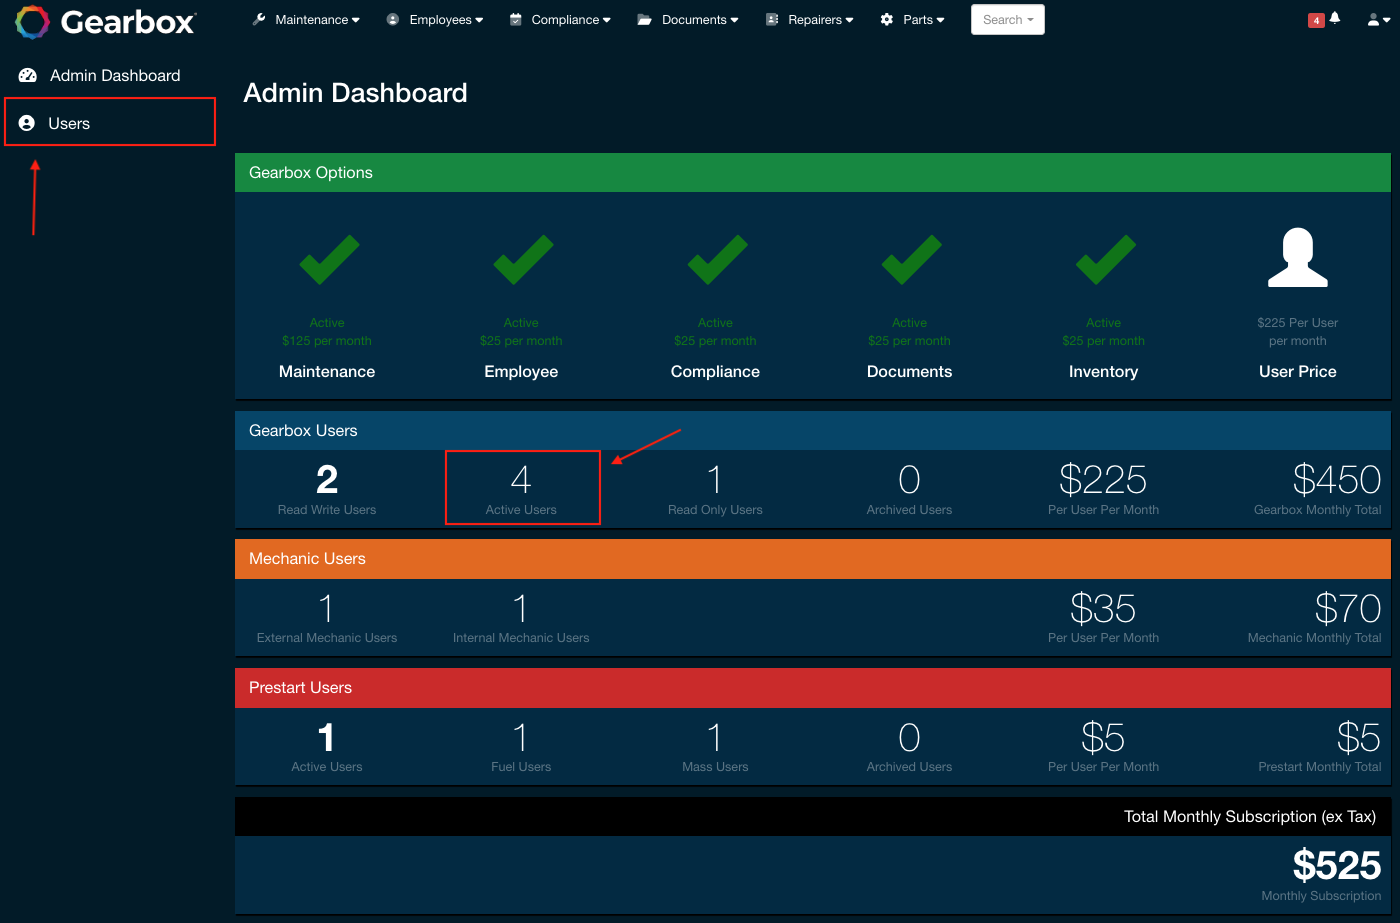Click the Inventory option label

click(x=1103, y=372)
